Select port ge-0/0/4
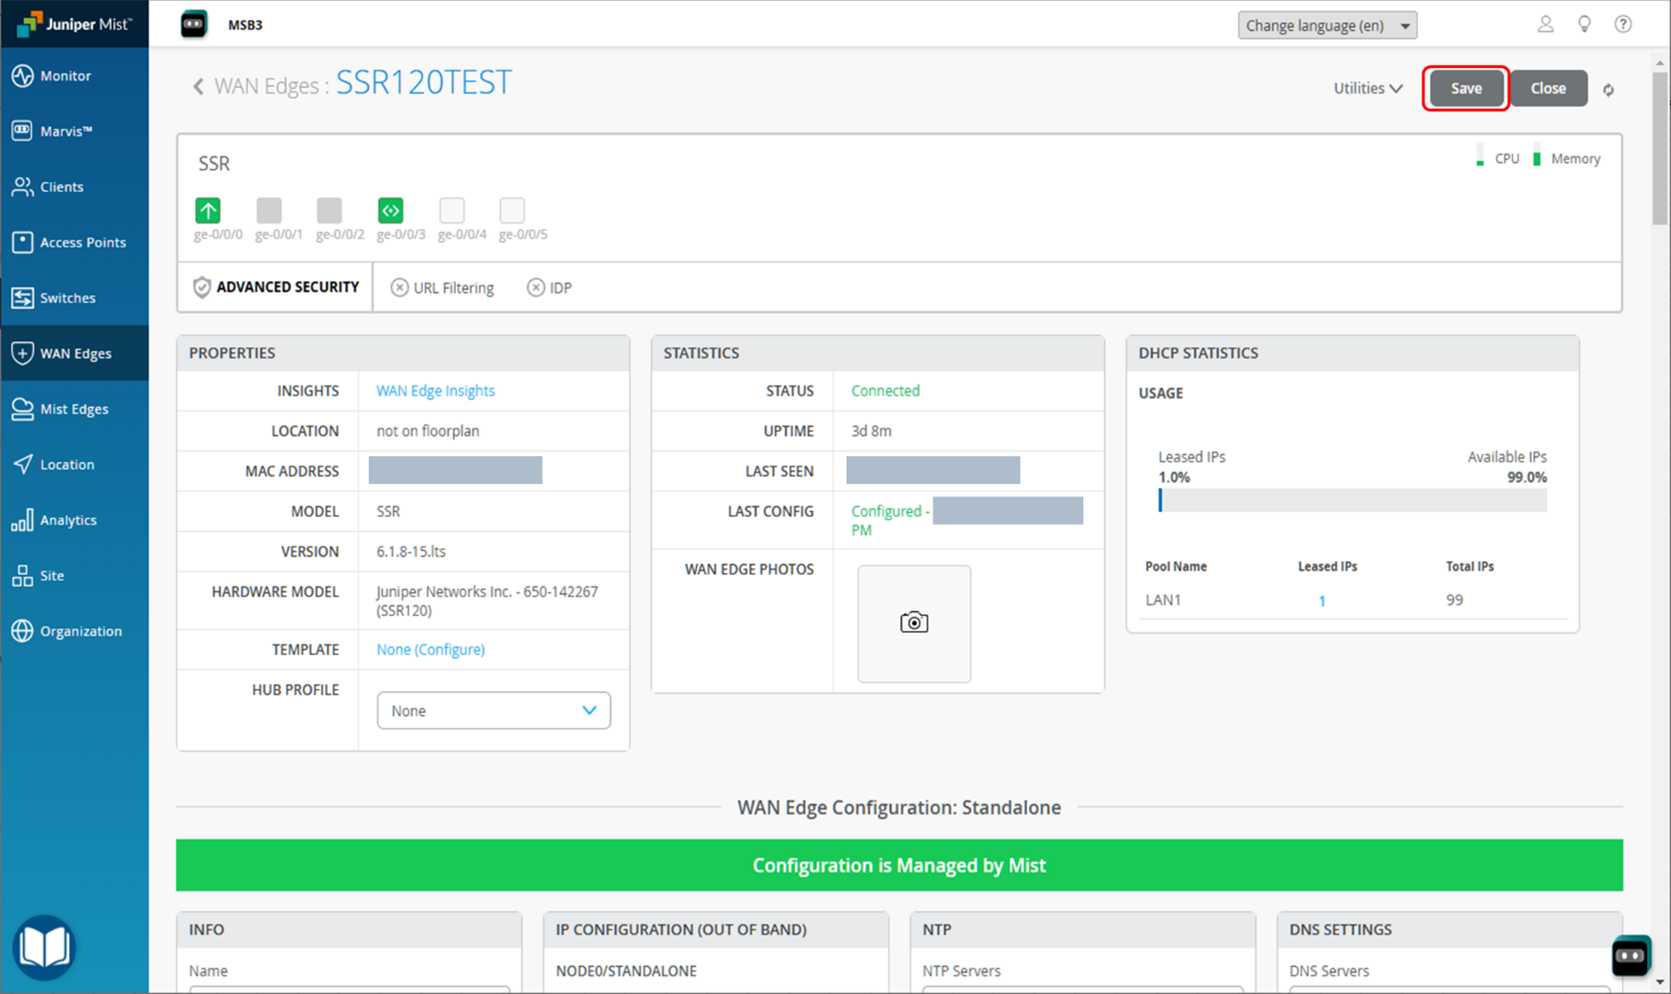The height and width of the screenshot is (994, 1671). tap(452, 210)
